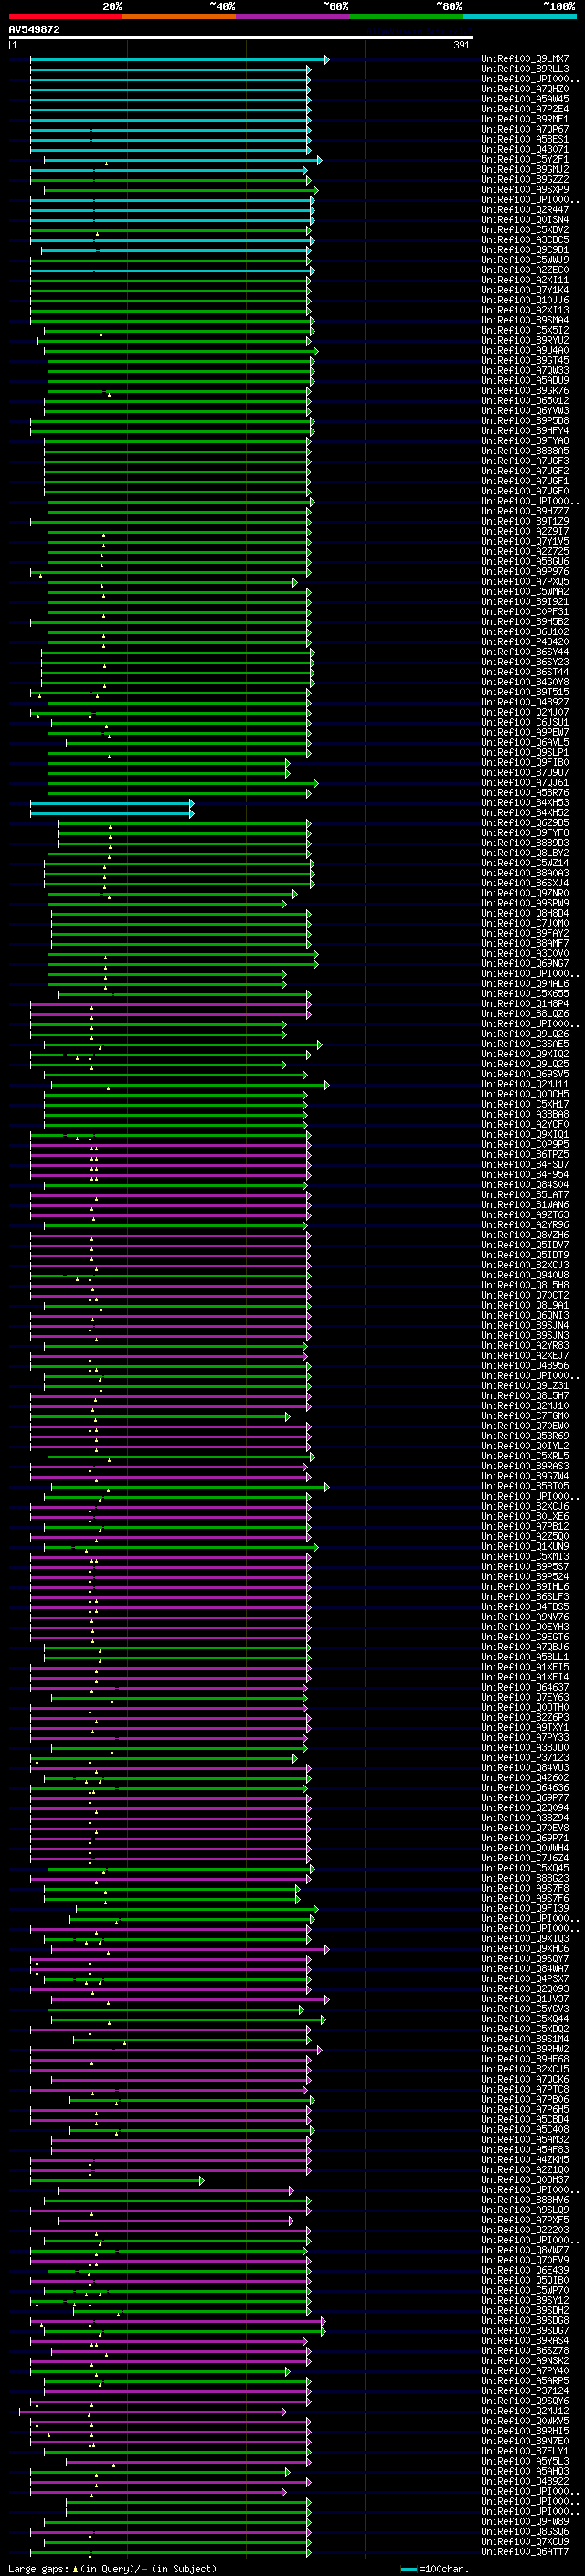Select hit label UniRef100_Q43071
The height and width of the screenshot is (2576, 585).
pyautogui.click(x=525, y=150)
